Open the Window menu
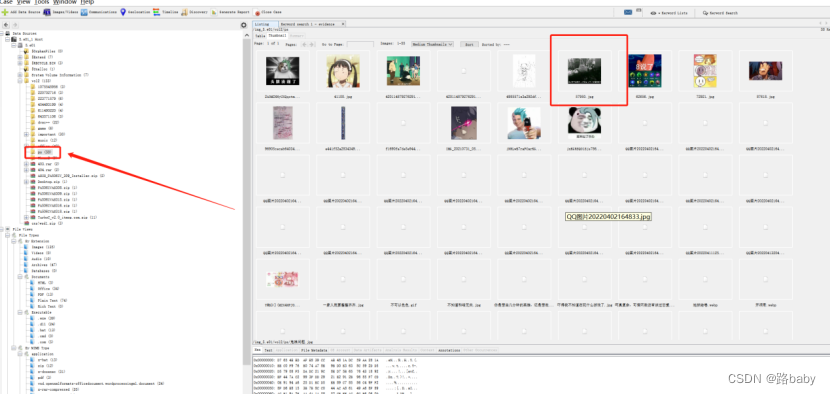 [65, 2]
